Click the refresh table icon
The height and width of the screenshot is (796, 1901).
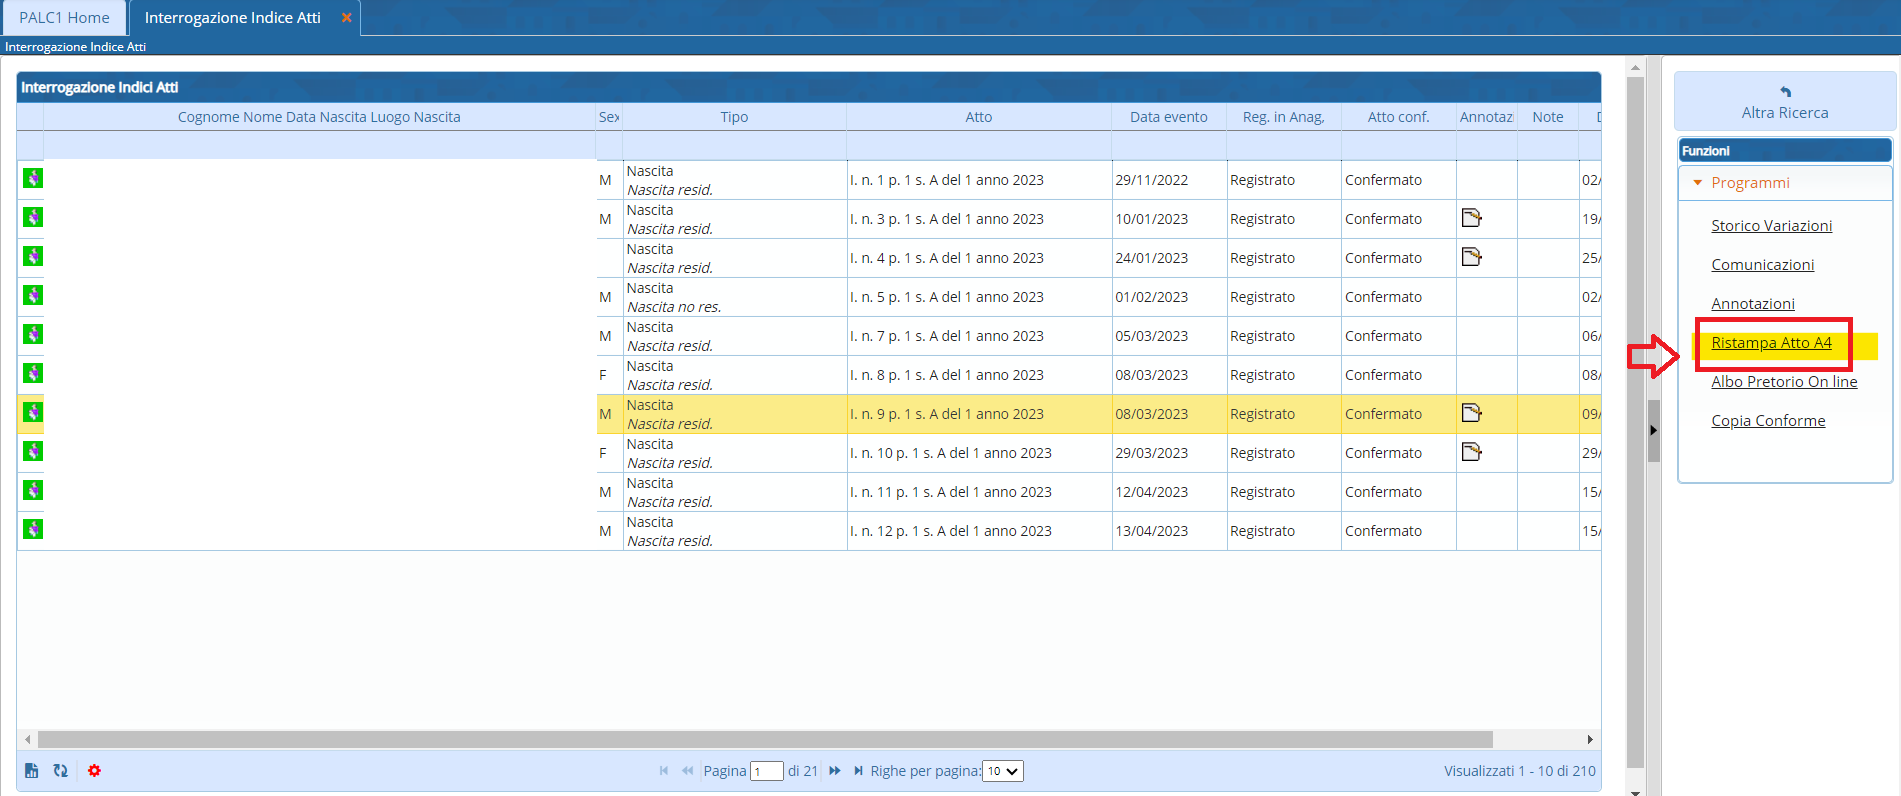[x=61, y=770]
